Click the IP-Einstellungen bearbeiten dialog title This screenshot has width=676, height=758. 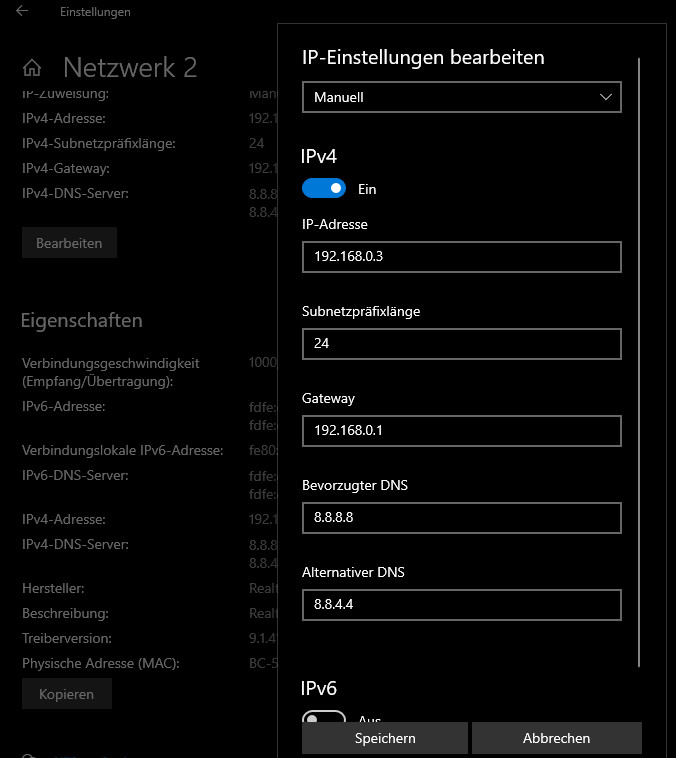(423, 57)
